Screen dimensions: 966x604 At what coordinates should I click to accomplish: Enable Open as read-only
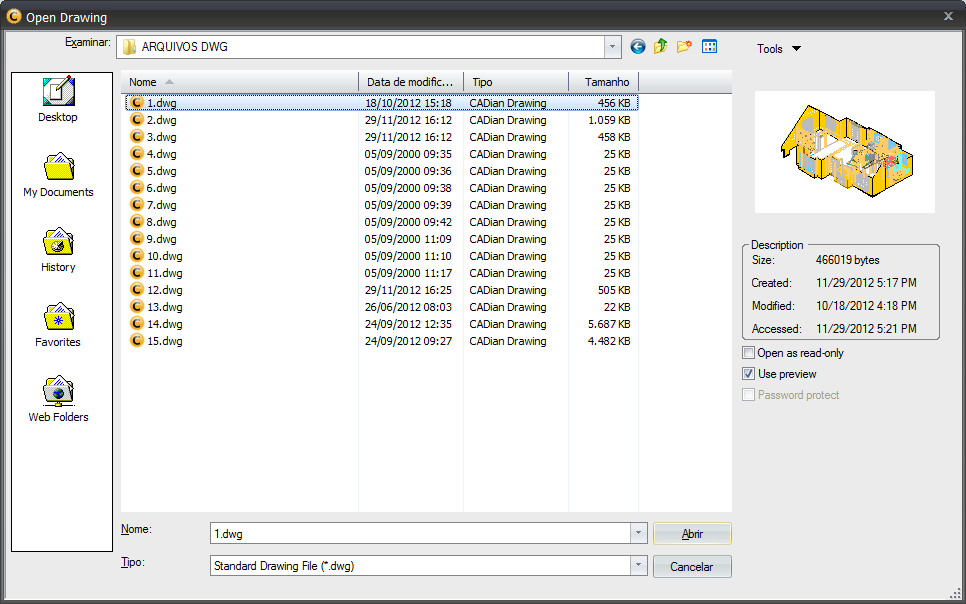pos(749,353)
